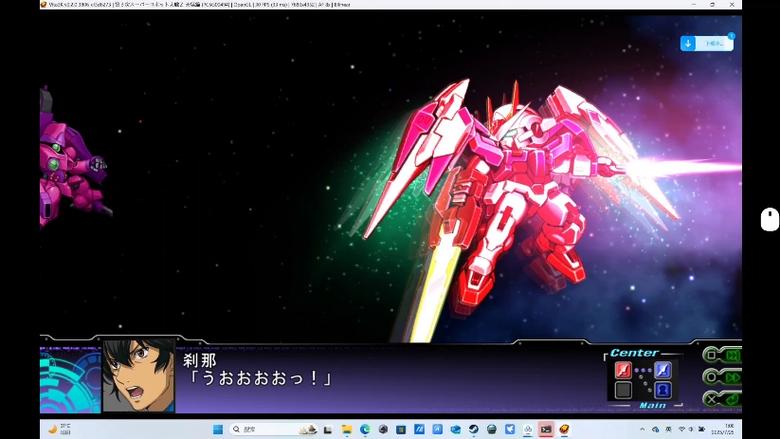The image size is (780, 439).
Task: Open the weather widget on taskbar
Action: [60, 430]
